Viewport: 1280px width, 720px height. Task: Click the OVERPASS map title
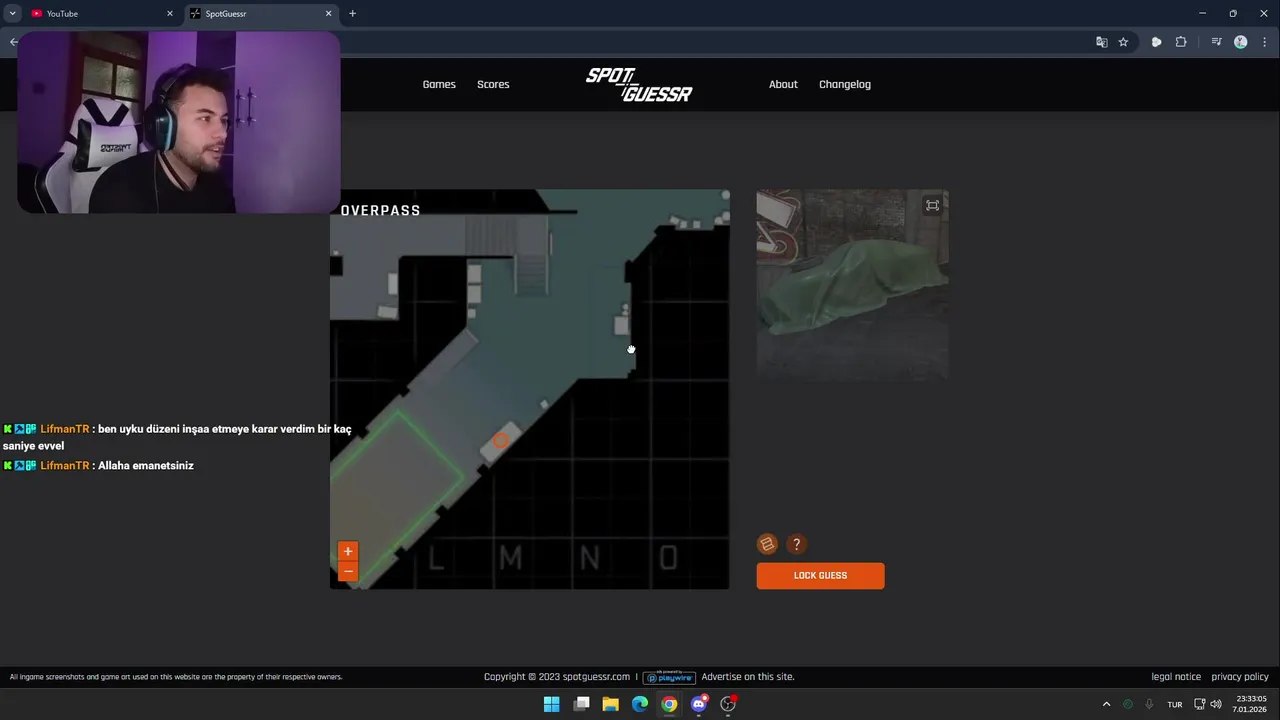pos(380,210)
